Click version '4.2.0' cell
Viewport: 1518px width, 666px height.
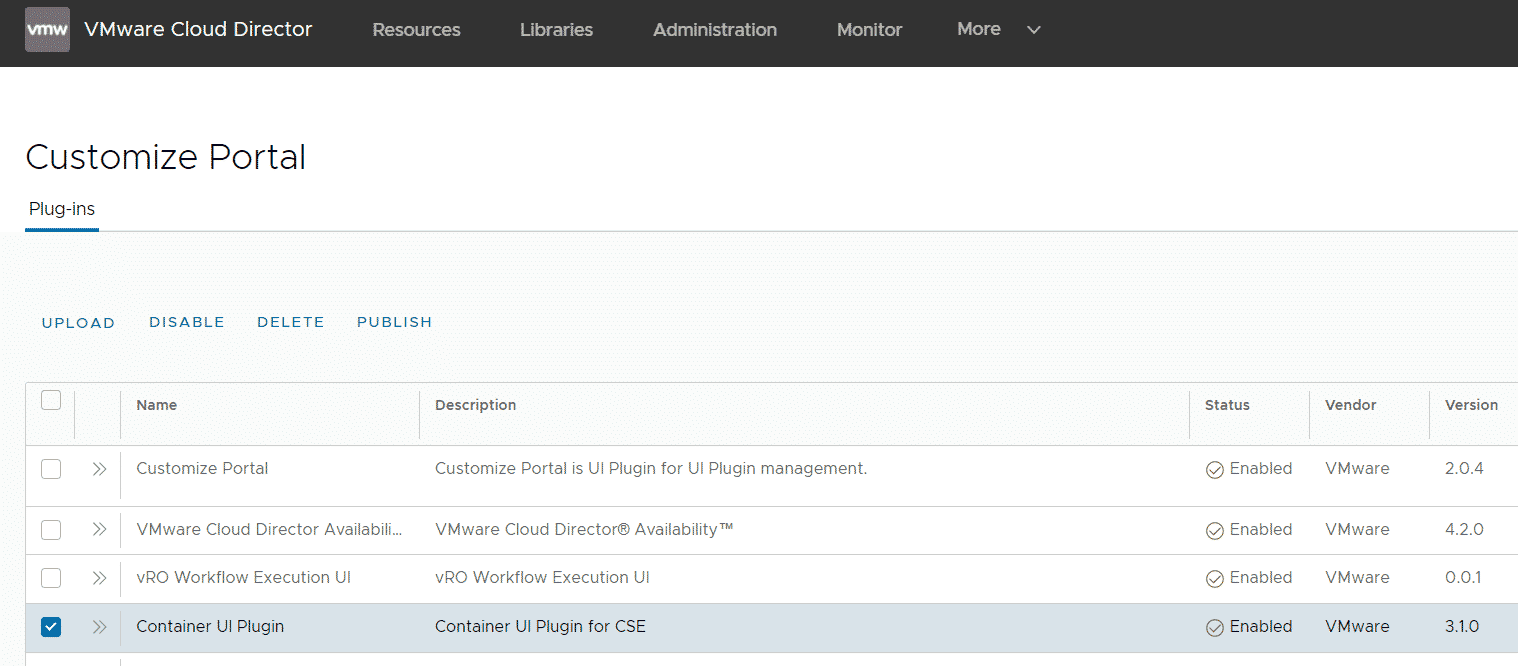[1464, 529]
